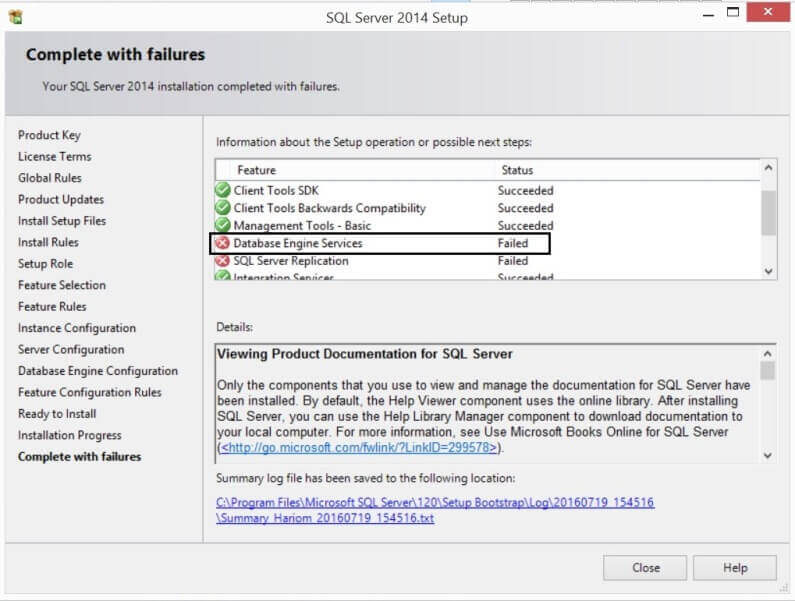Click up arrow of Details scrollbar

click(x=768, y=353)
